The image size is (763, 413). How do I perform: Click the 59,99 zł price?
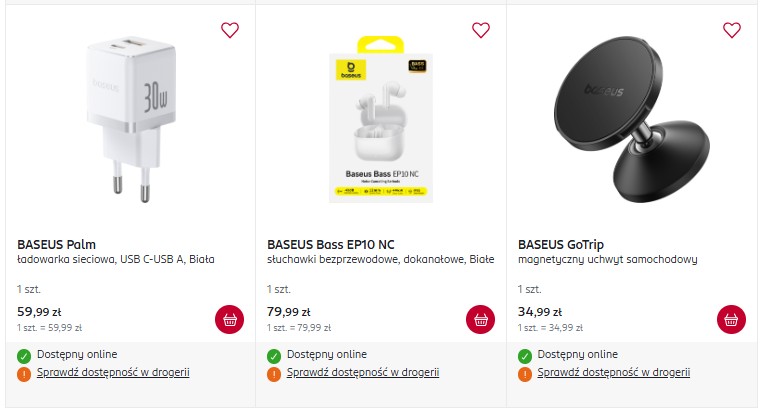pos(39,311)
